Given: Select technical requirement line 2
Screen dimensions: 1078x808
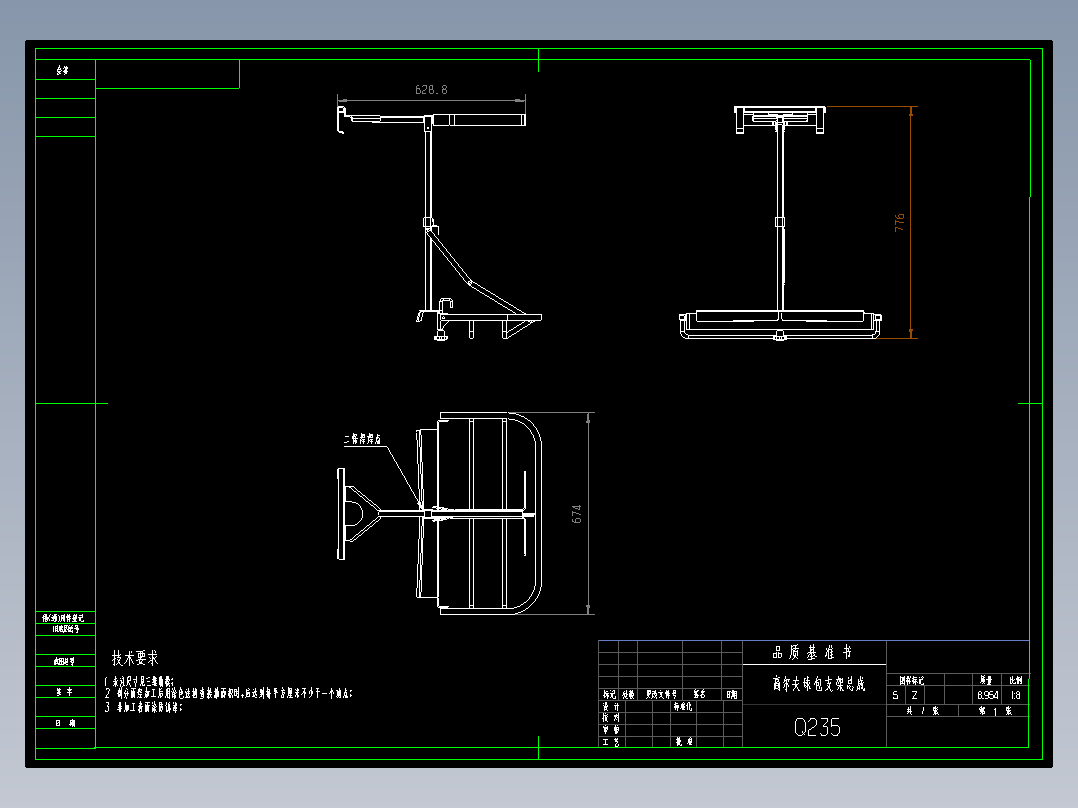Looking at the screenshot, I should click(x=229, y=694).
